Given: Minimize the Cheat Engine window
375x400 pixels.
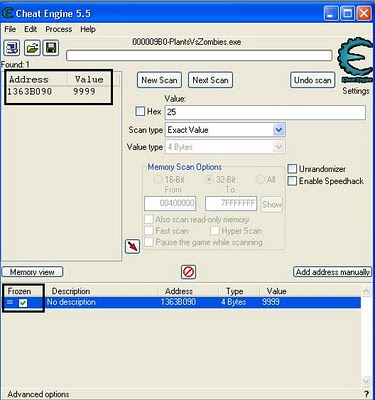Looking at the screenshot, I should pyautogui.click(x=331, y=14).
